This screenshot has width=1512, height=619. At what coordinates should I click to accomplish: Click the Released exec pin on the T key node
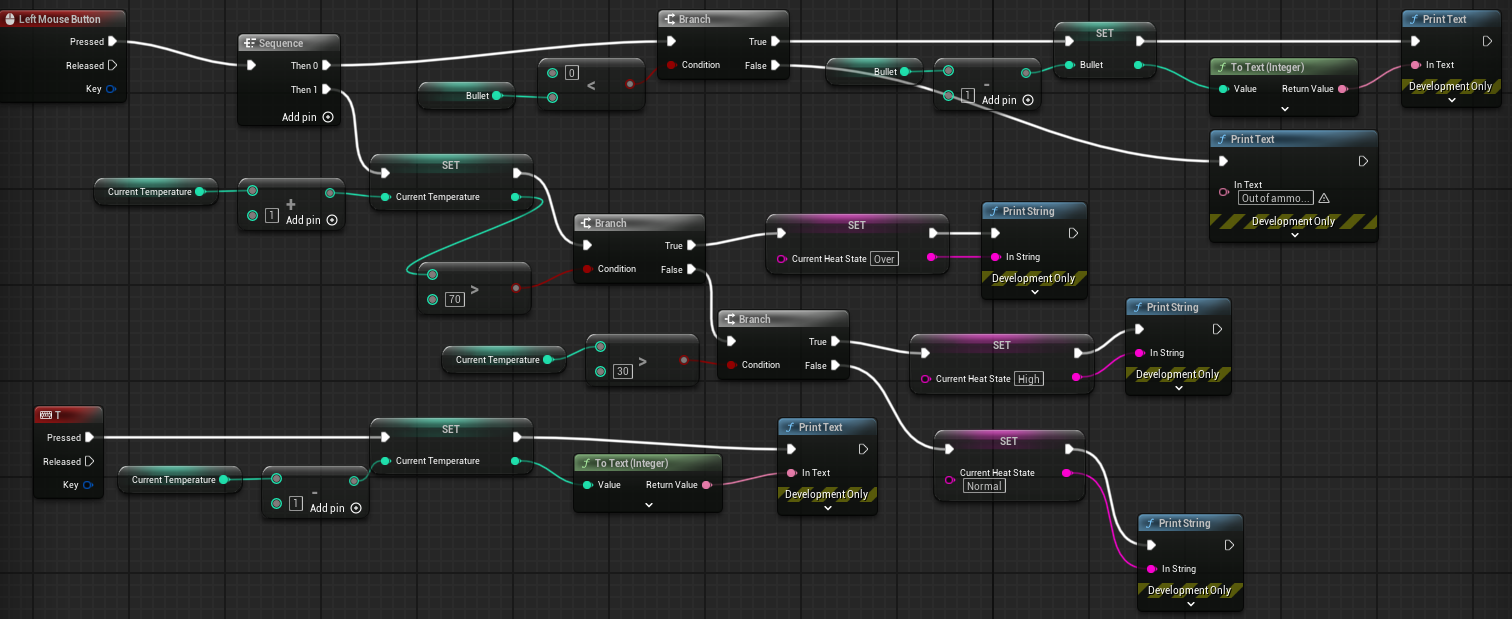click(x=88, y=461)
